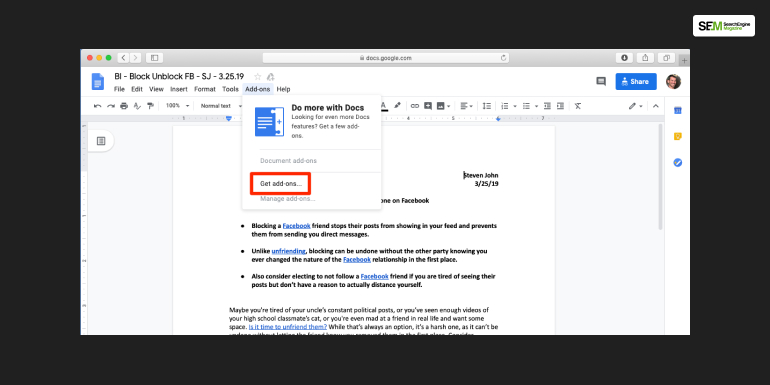770x385 pixels.
Task: Select the left indent ruler marker
Action: point(228,119)
